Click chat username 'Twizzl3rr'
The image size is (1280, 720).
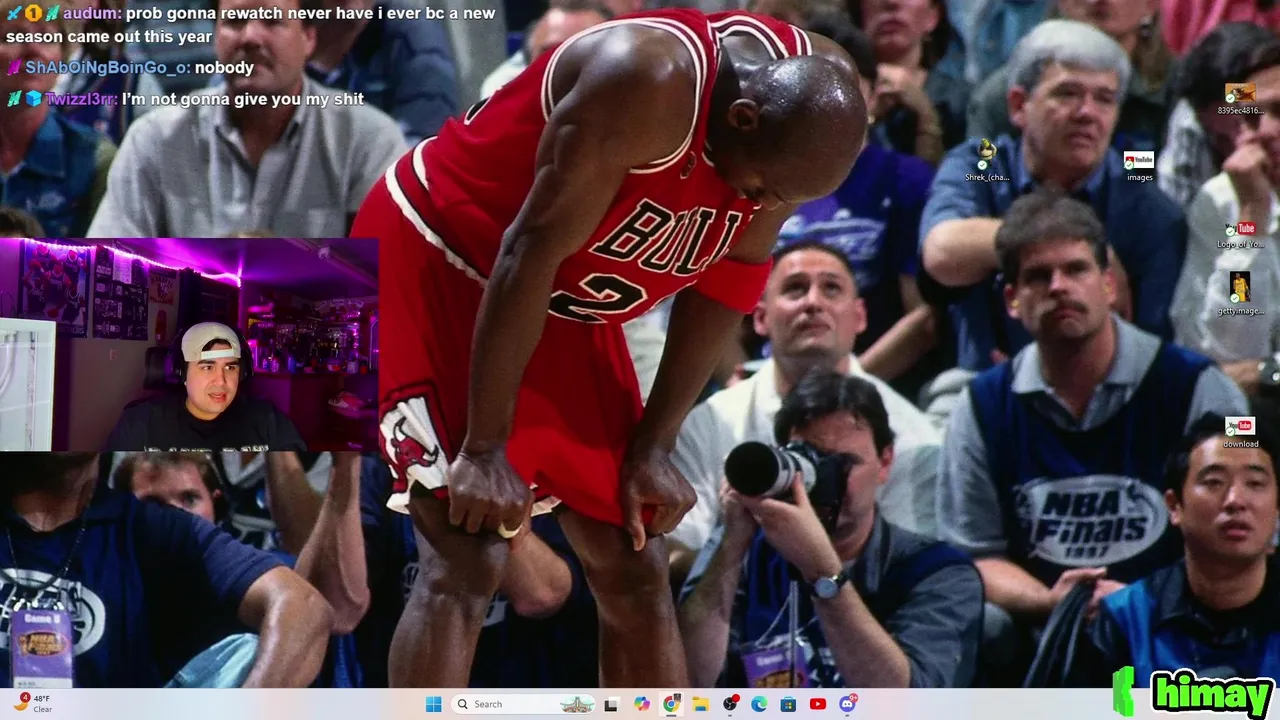81,99
